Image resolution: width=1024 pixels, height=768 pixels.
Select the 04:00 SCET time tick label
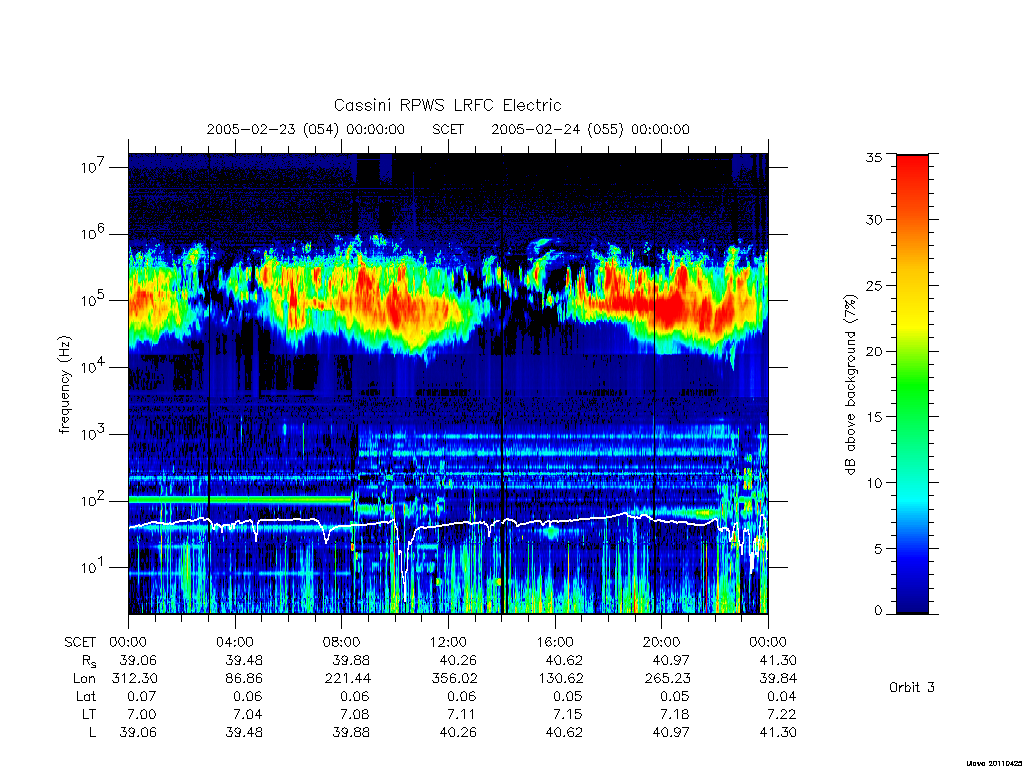point(235,642)
